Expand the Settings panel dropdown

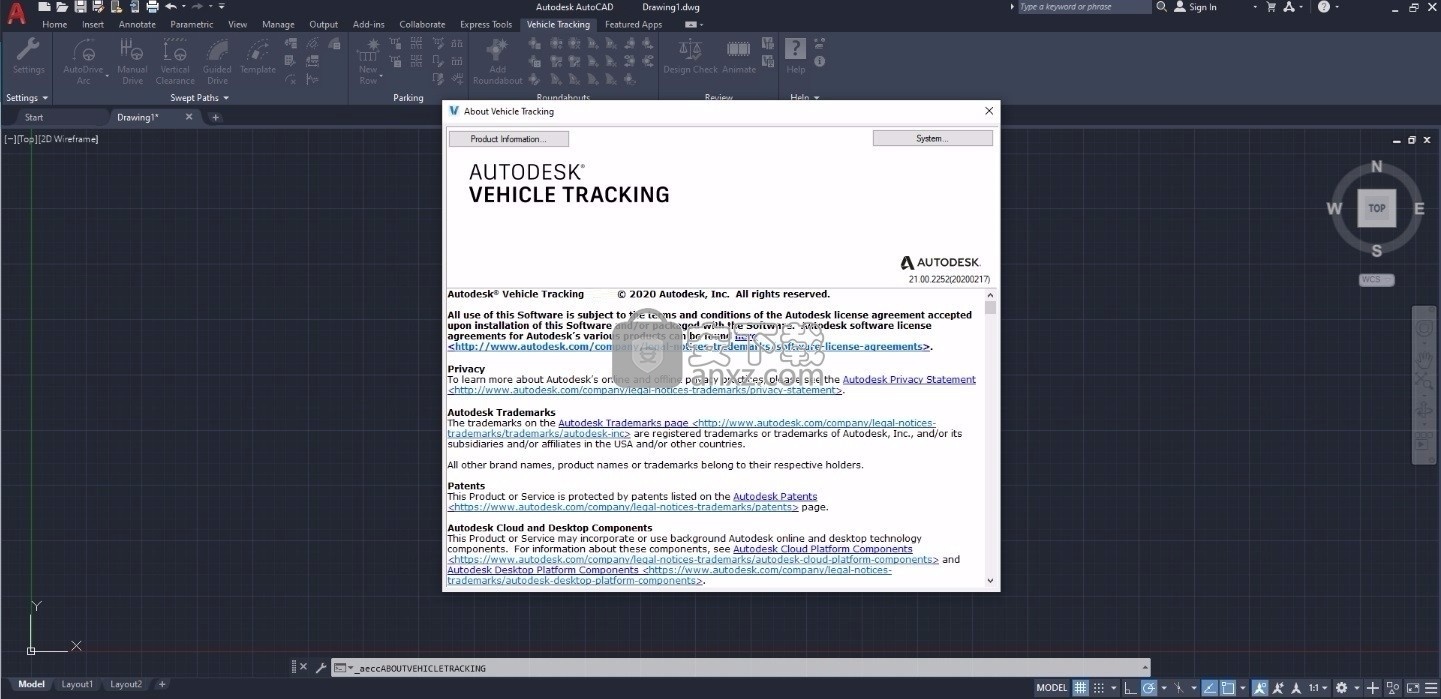coord(44,98)
